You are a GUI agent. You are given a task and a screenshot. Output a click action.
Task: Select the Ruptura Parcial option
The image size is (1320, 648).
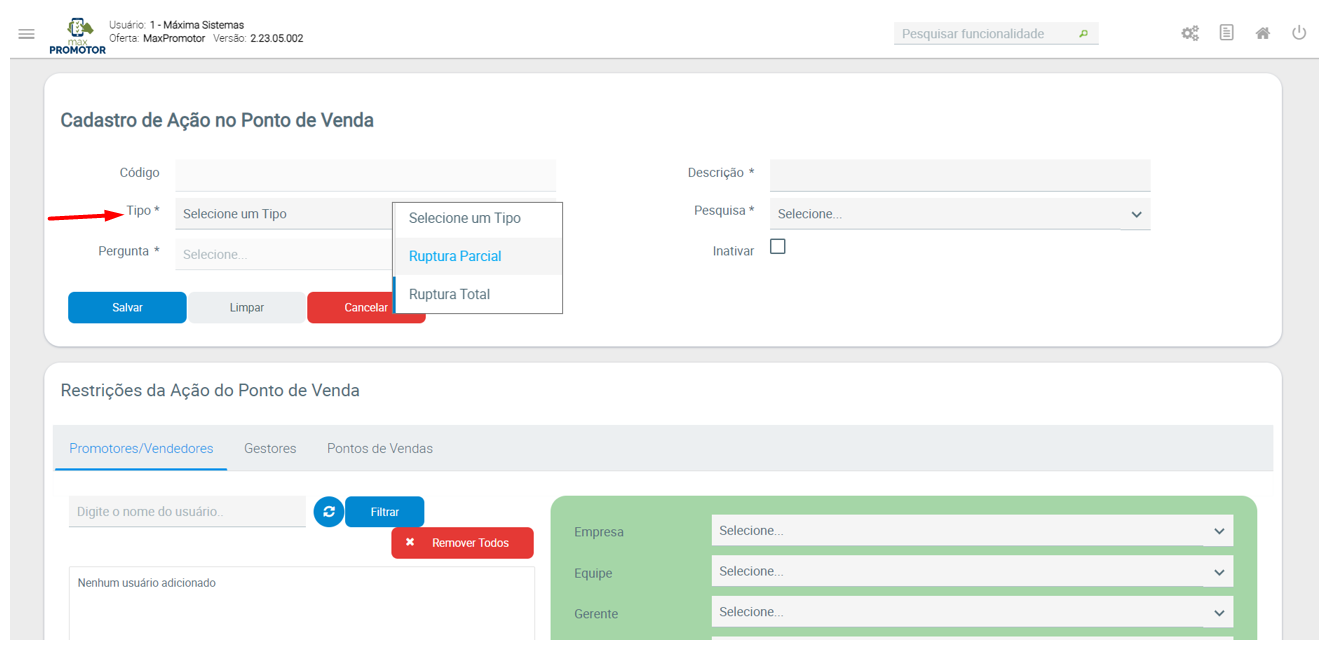(478, 256)
